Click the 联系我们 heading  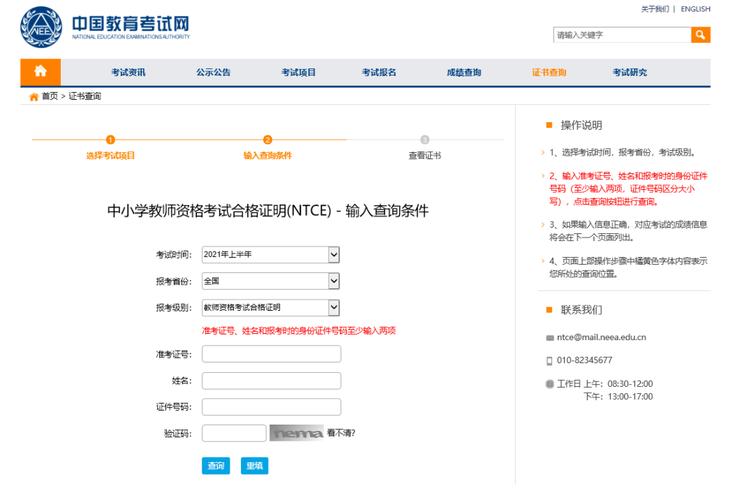581,310
